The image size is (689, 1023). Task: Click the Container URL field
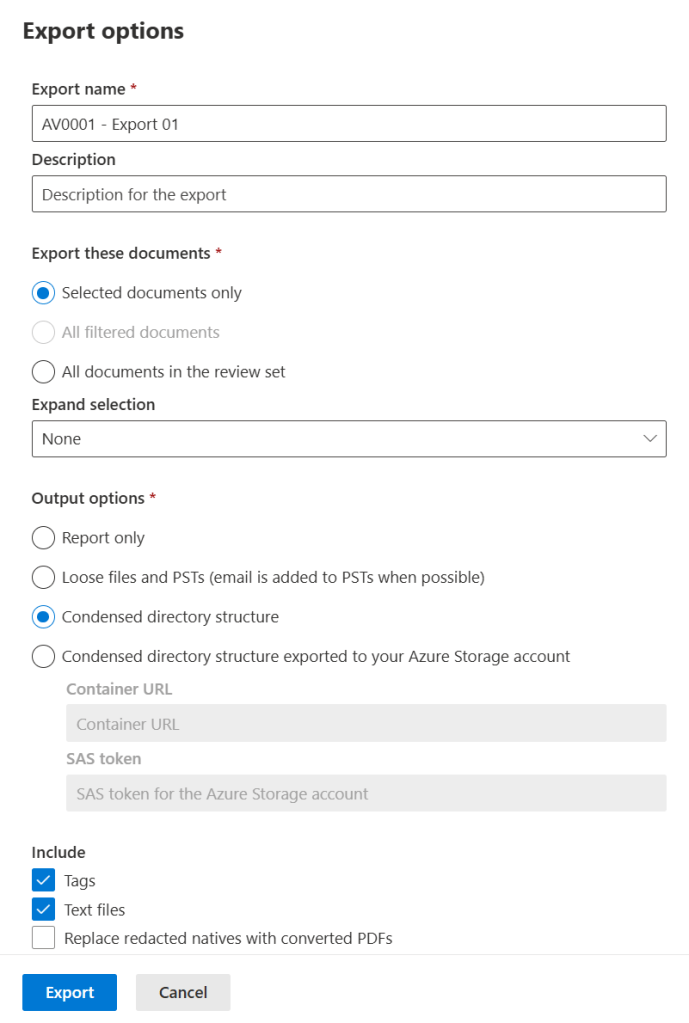[365, 724]
